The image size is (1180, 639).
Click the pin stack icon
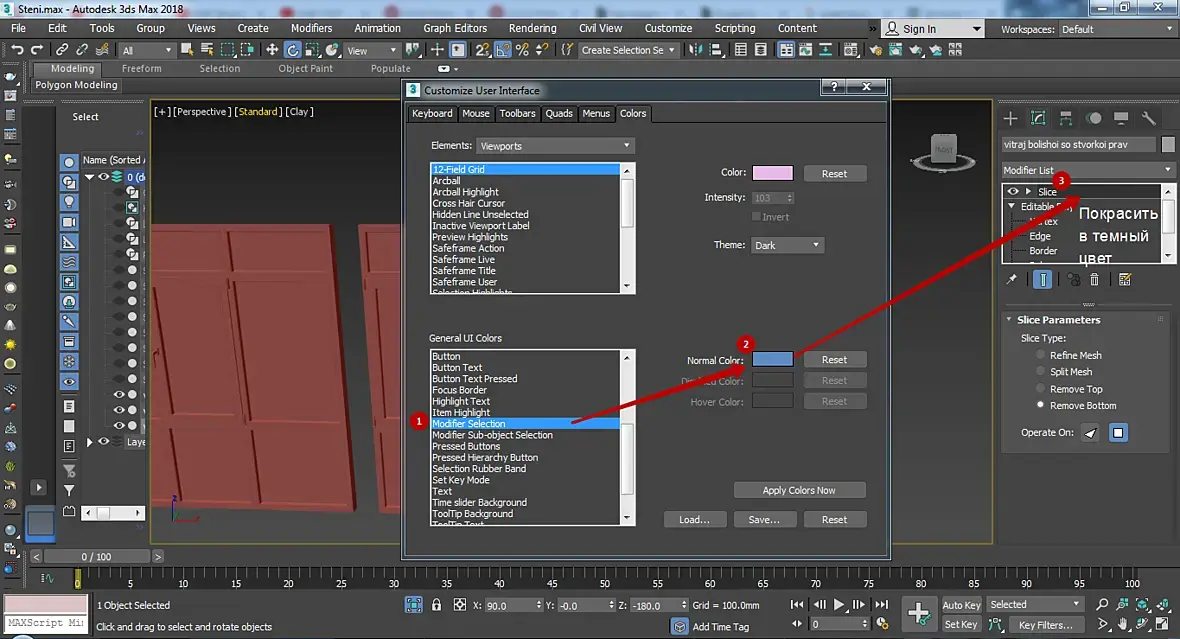1012,280
